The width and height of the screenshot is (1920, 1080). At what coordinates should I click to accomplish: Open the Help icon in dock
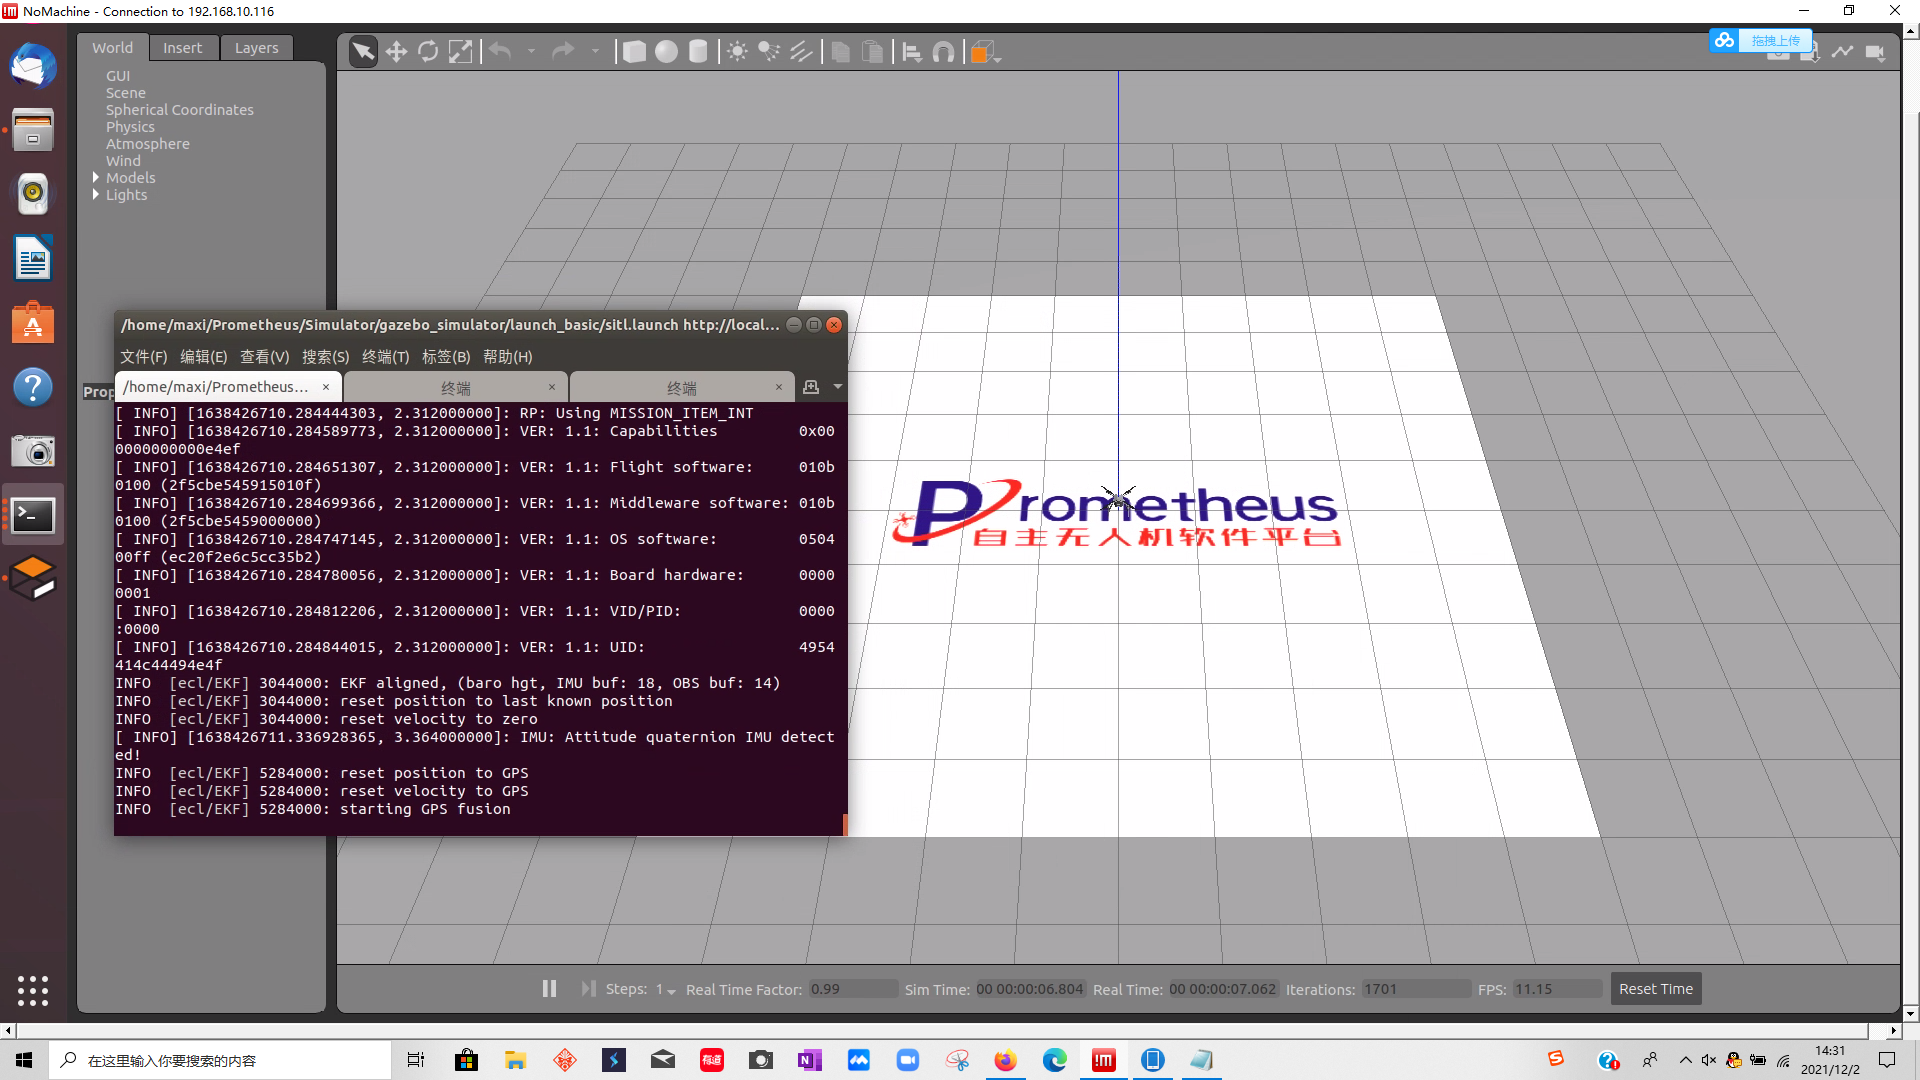pyautogui.click(x=33, y=386)
